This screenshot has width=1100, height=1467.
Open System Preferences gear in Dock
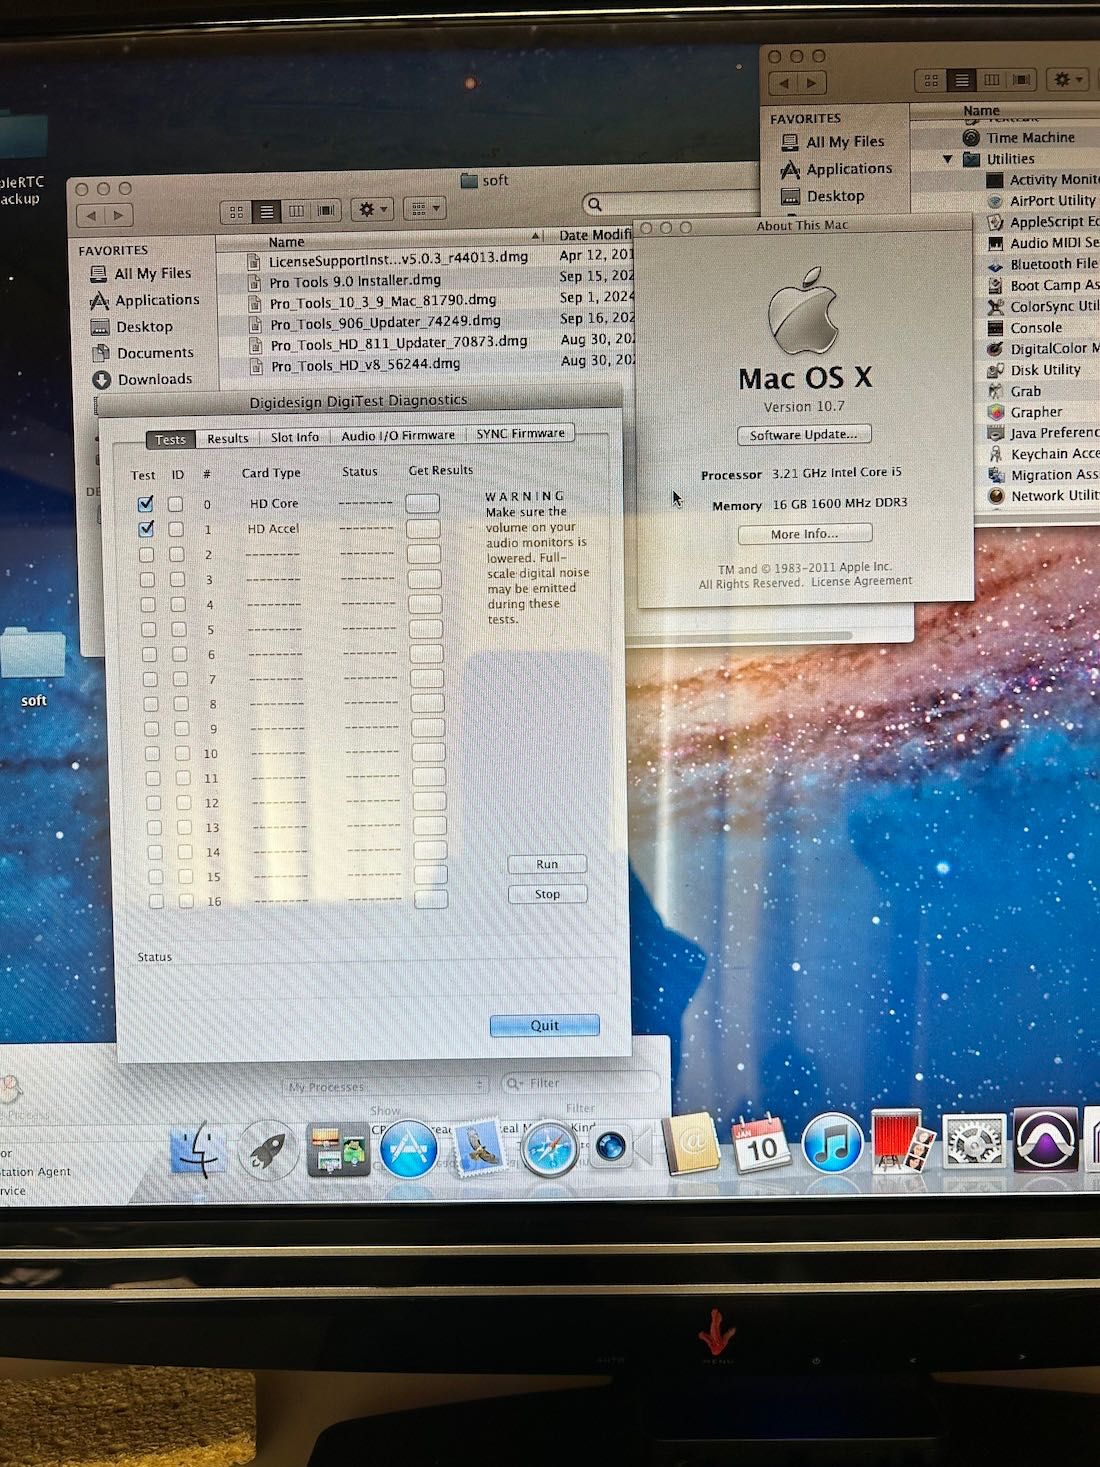click(973, 1141)
